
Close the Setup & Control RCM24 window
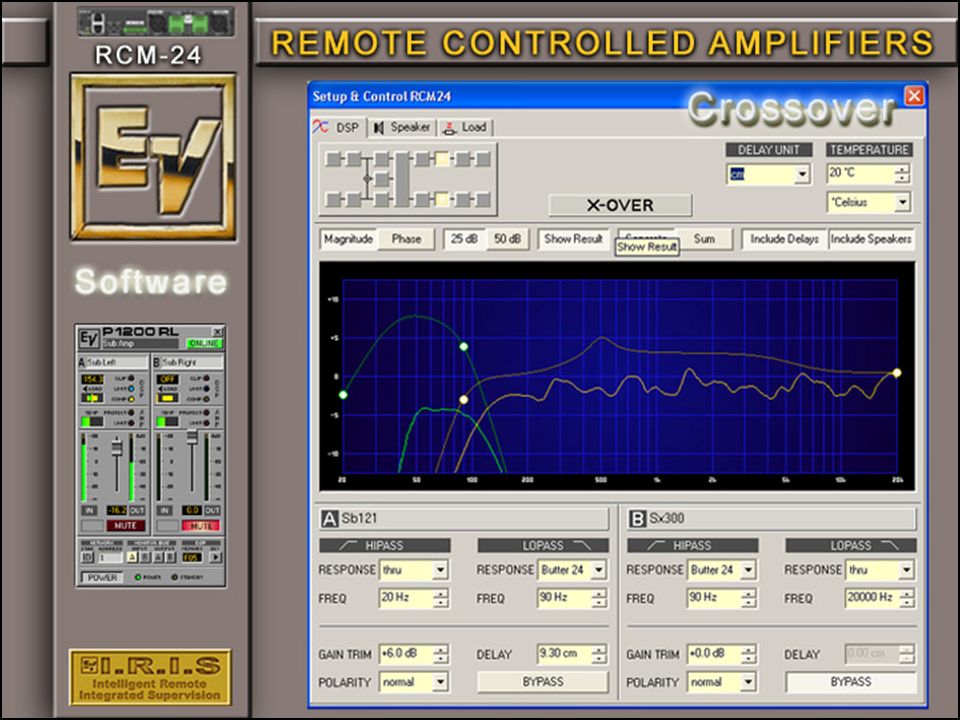pyautogui.click(x=914, y=96)
